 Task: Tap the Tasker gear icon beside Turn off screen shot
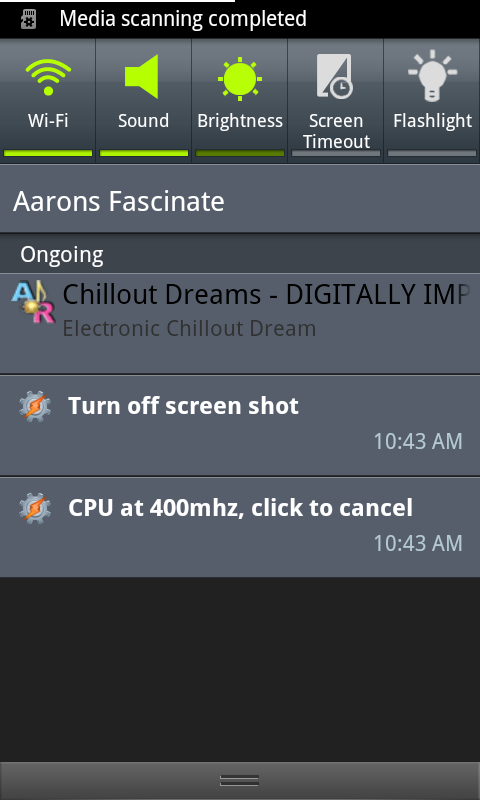35,407
